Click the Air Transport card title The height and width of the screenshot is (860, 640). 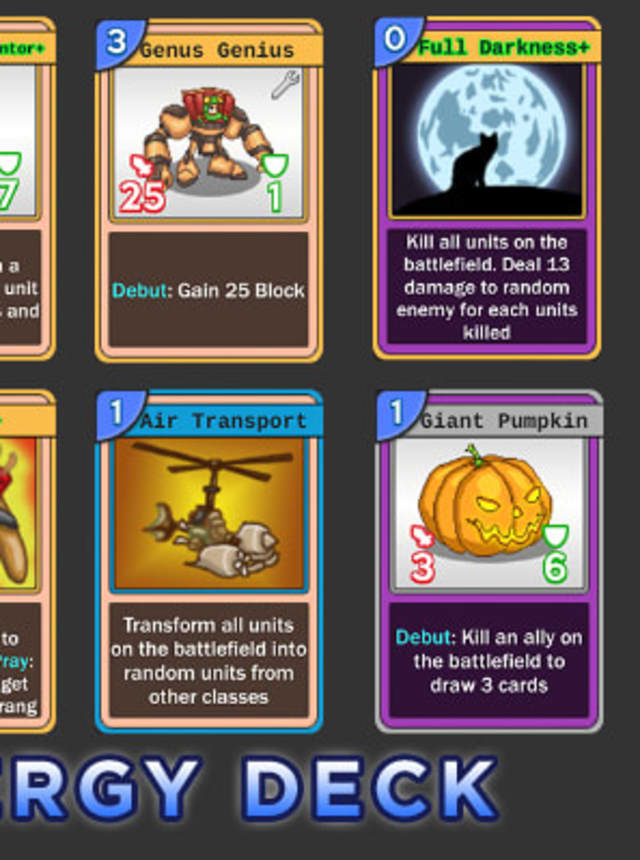(223, 421)
